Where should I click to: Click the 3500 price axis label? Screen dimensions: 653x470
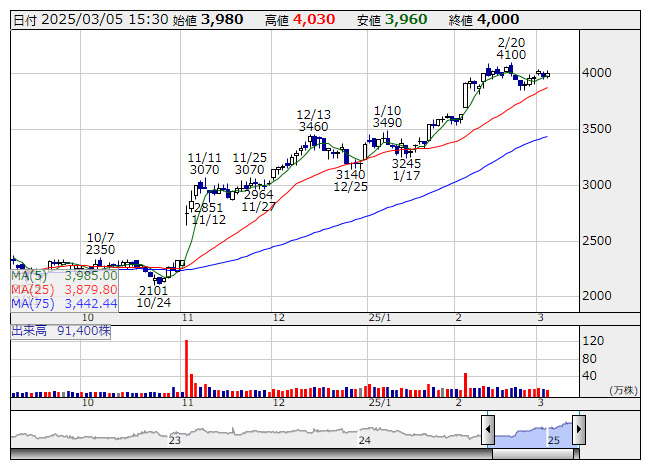tap(596, 129)
